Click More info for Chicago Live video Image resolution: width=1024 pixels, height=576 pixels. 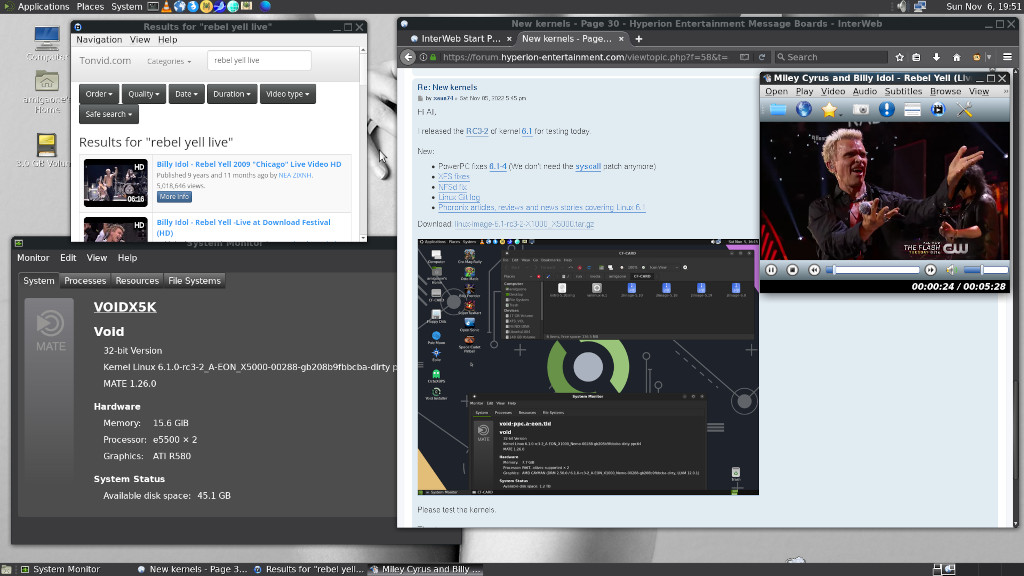pos(174,197)
